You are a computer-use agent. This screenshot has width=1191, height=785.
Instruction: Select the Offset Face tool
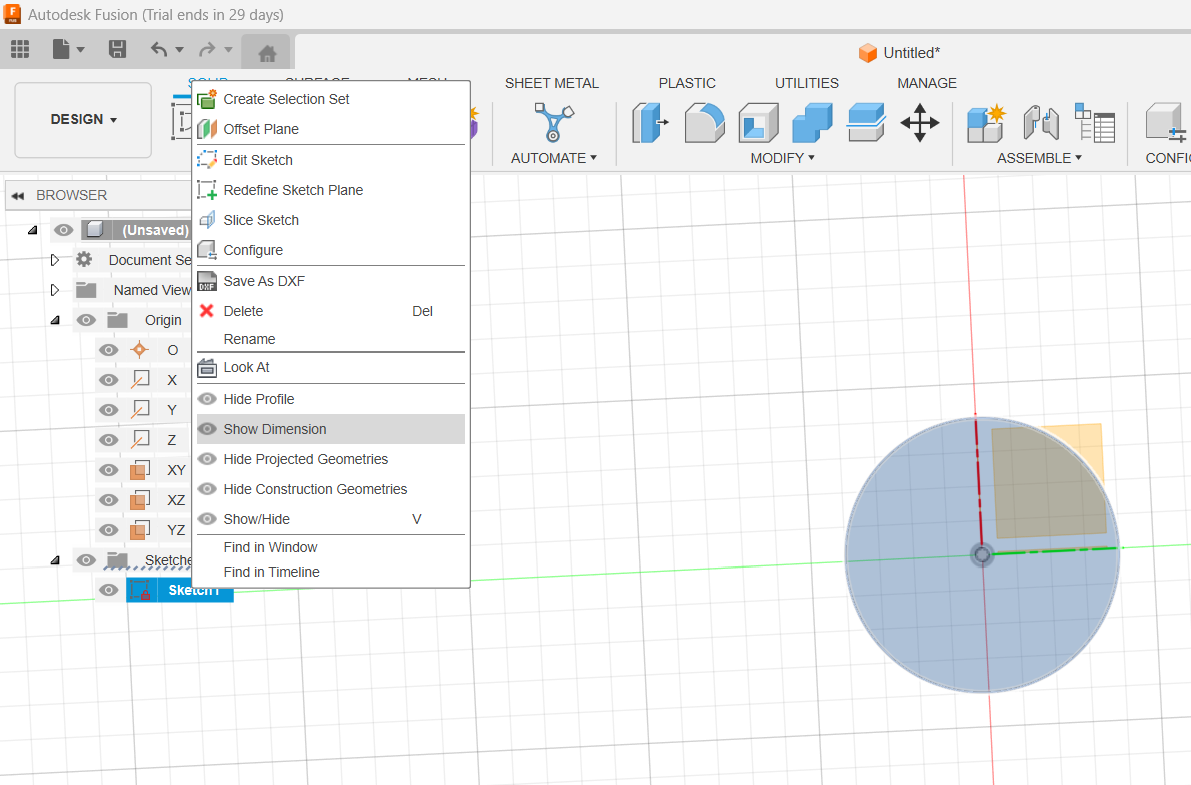[x=866, y=123]
